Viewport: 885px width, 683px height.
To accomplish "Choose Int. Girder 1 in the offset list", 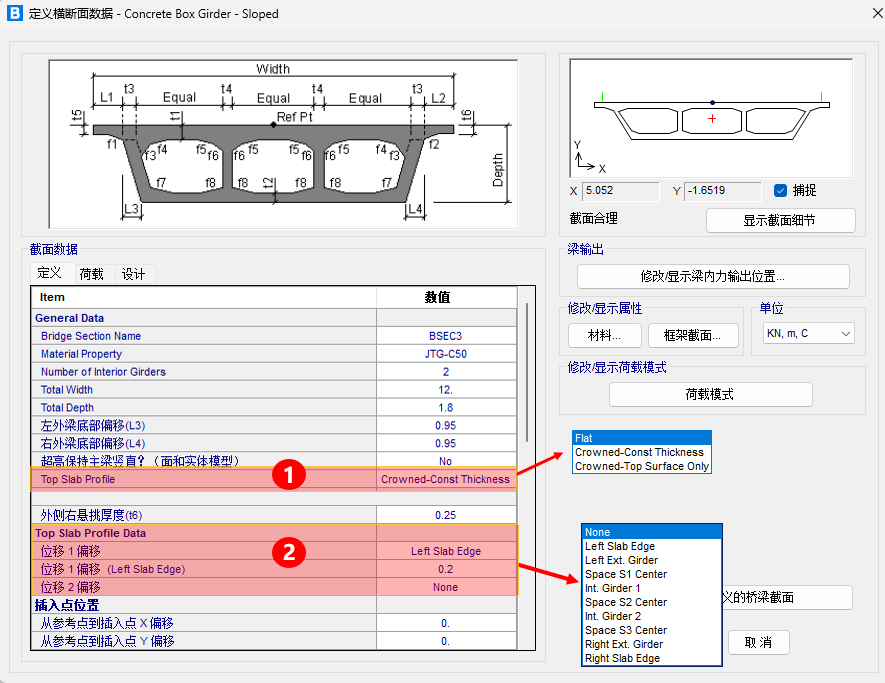I will coord(612,588).
